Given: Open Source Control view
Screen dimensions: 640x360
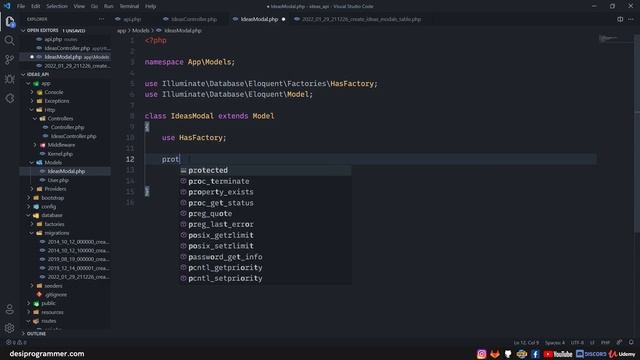Looking at the screenshot, I should [10, 60].
